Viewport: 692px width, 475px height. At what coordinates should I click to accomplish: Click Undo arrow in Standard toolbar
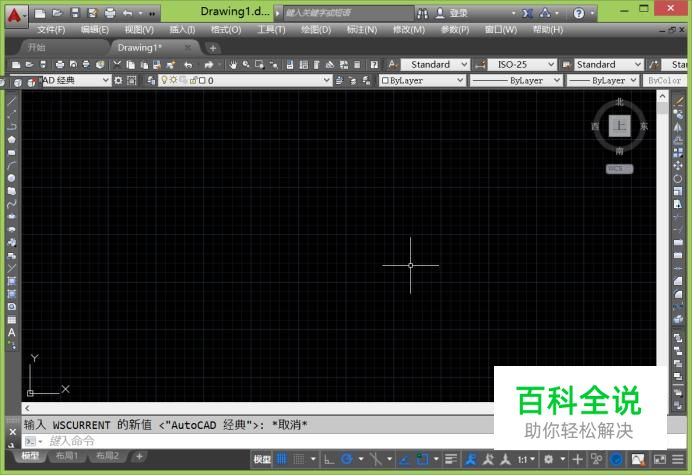188,65
